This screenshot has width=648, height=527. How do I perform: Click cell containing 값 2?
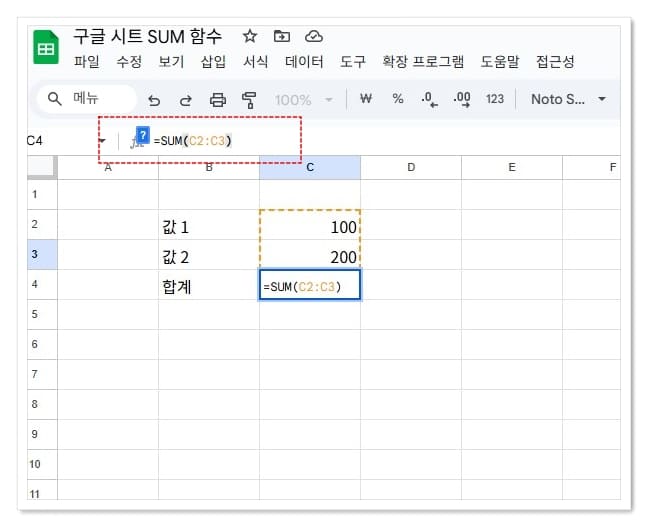209,255
